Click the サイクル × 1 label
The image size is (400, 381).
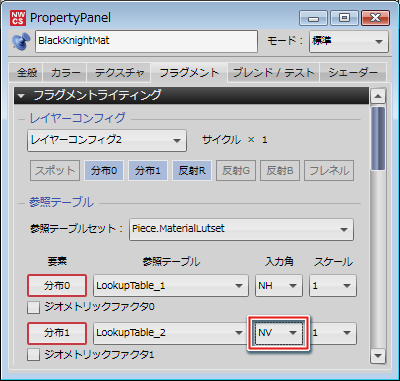235,140
